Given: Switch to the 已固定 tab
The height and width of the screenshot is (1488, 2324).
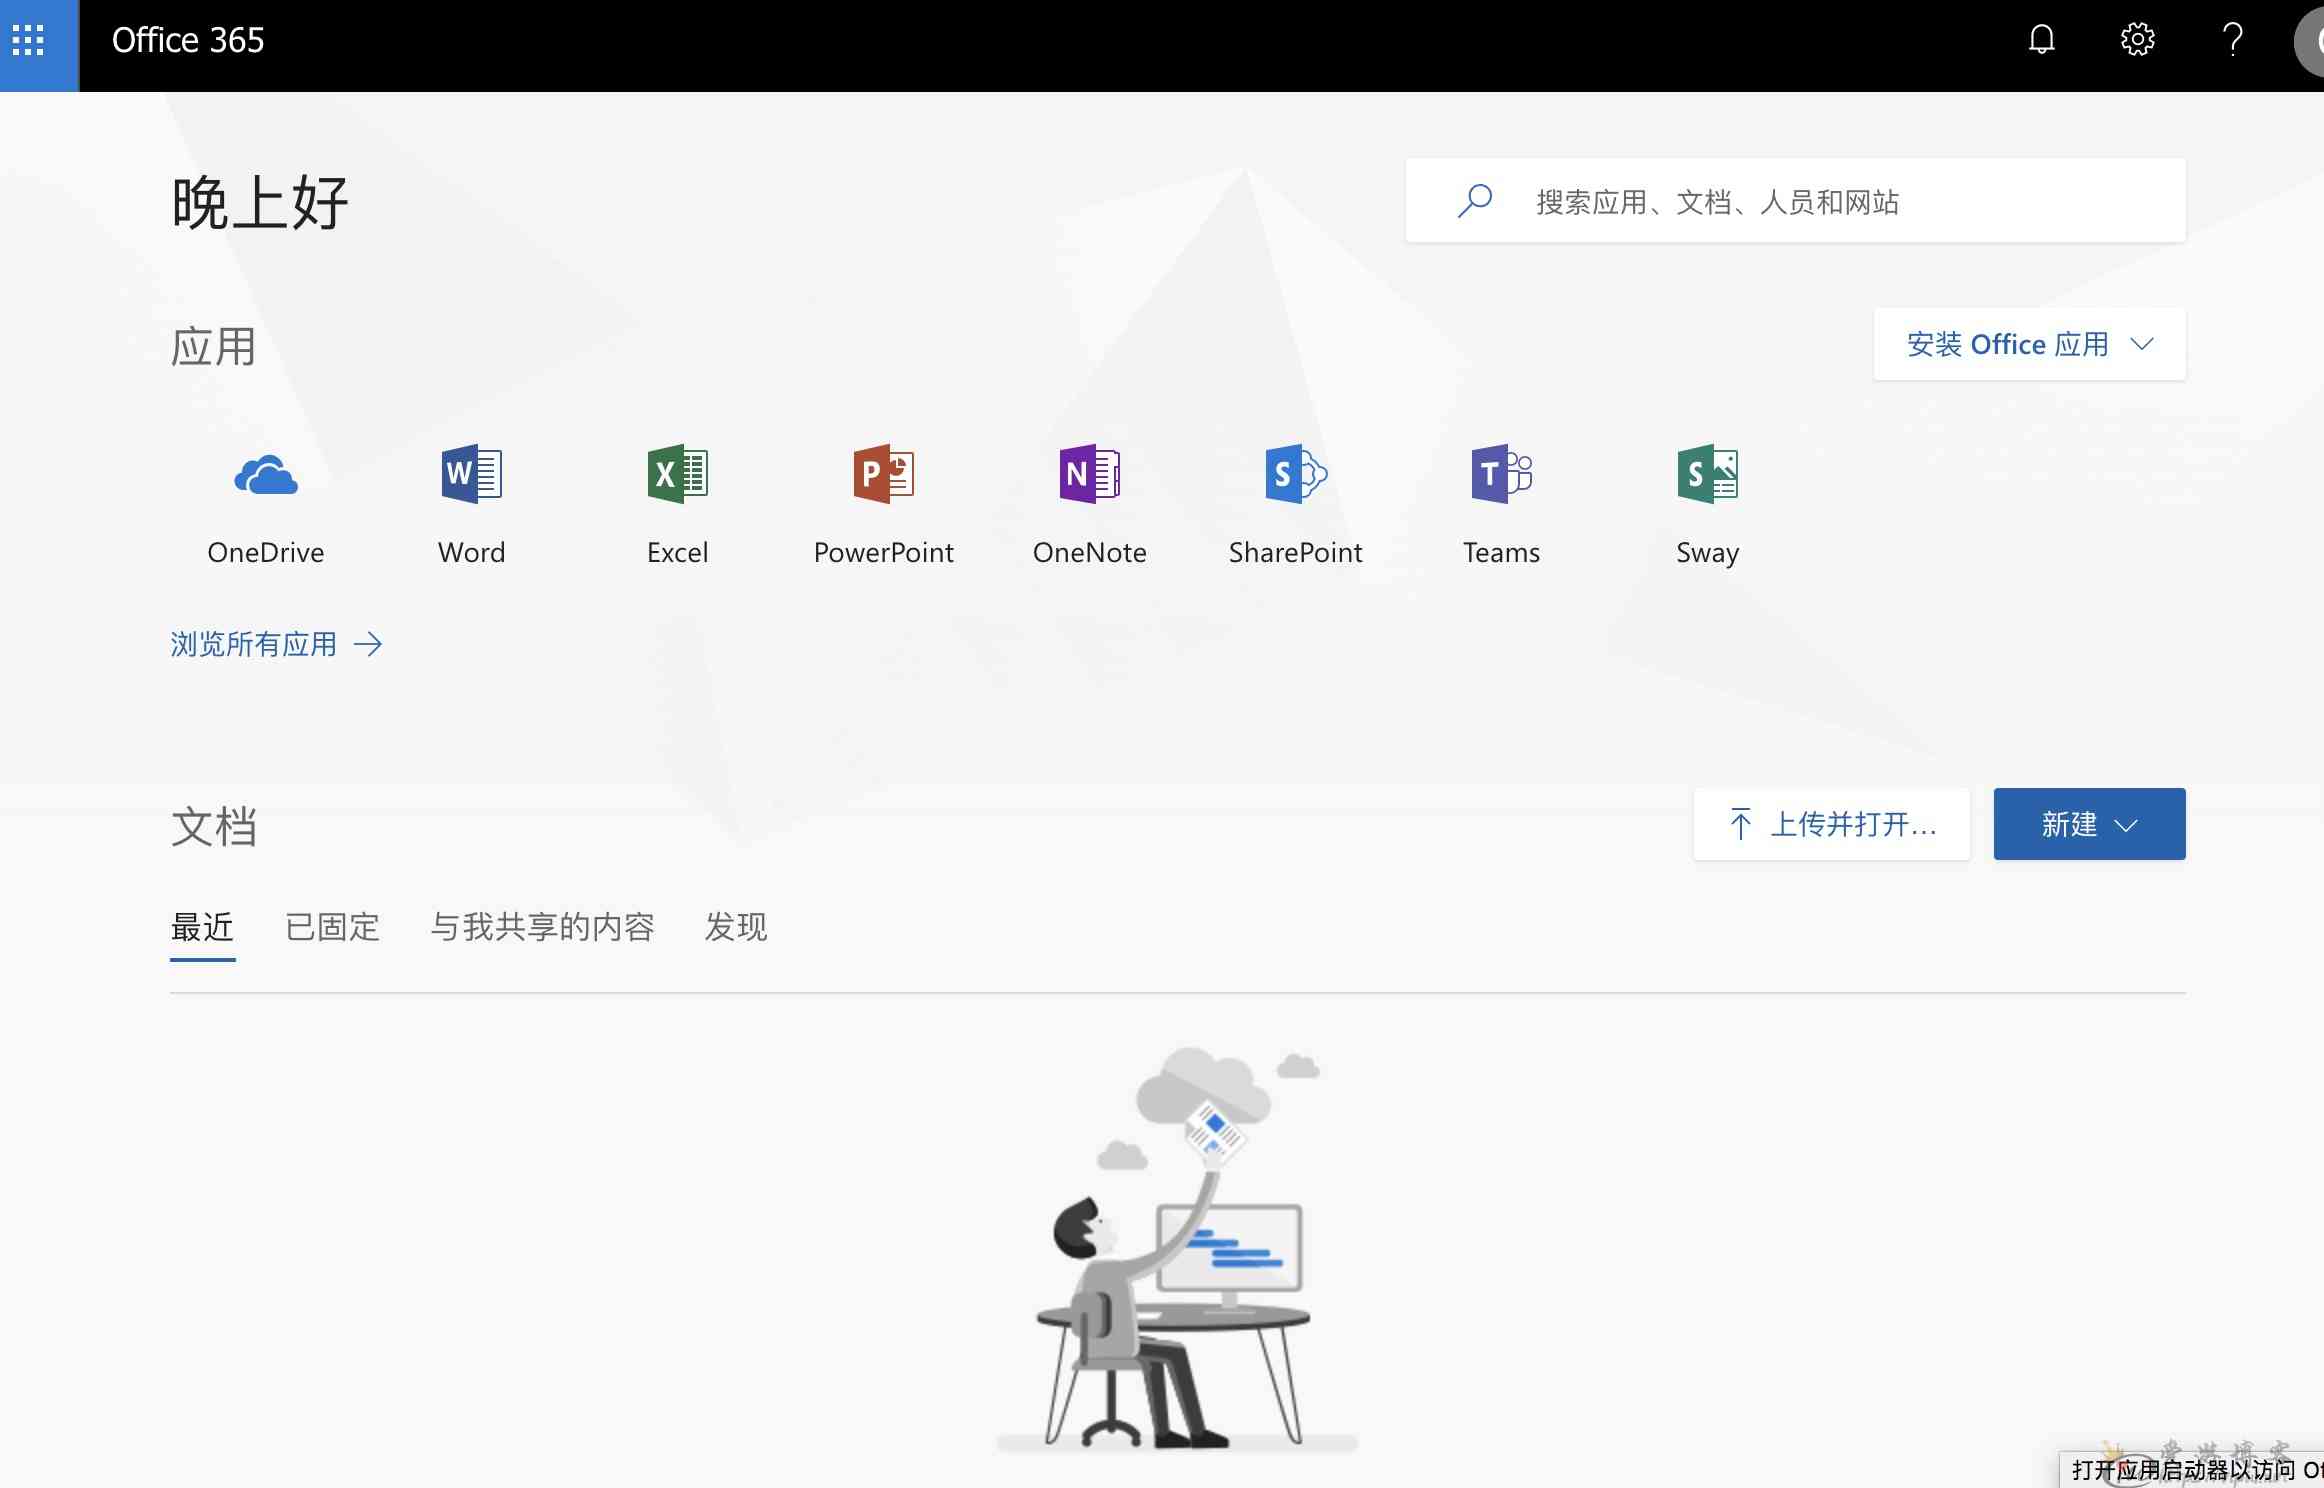Looking at the screenshot, I should (332, 928).
